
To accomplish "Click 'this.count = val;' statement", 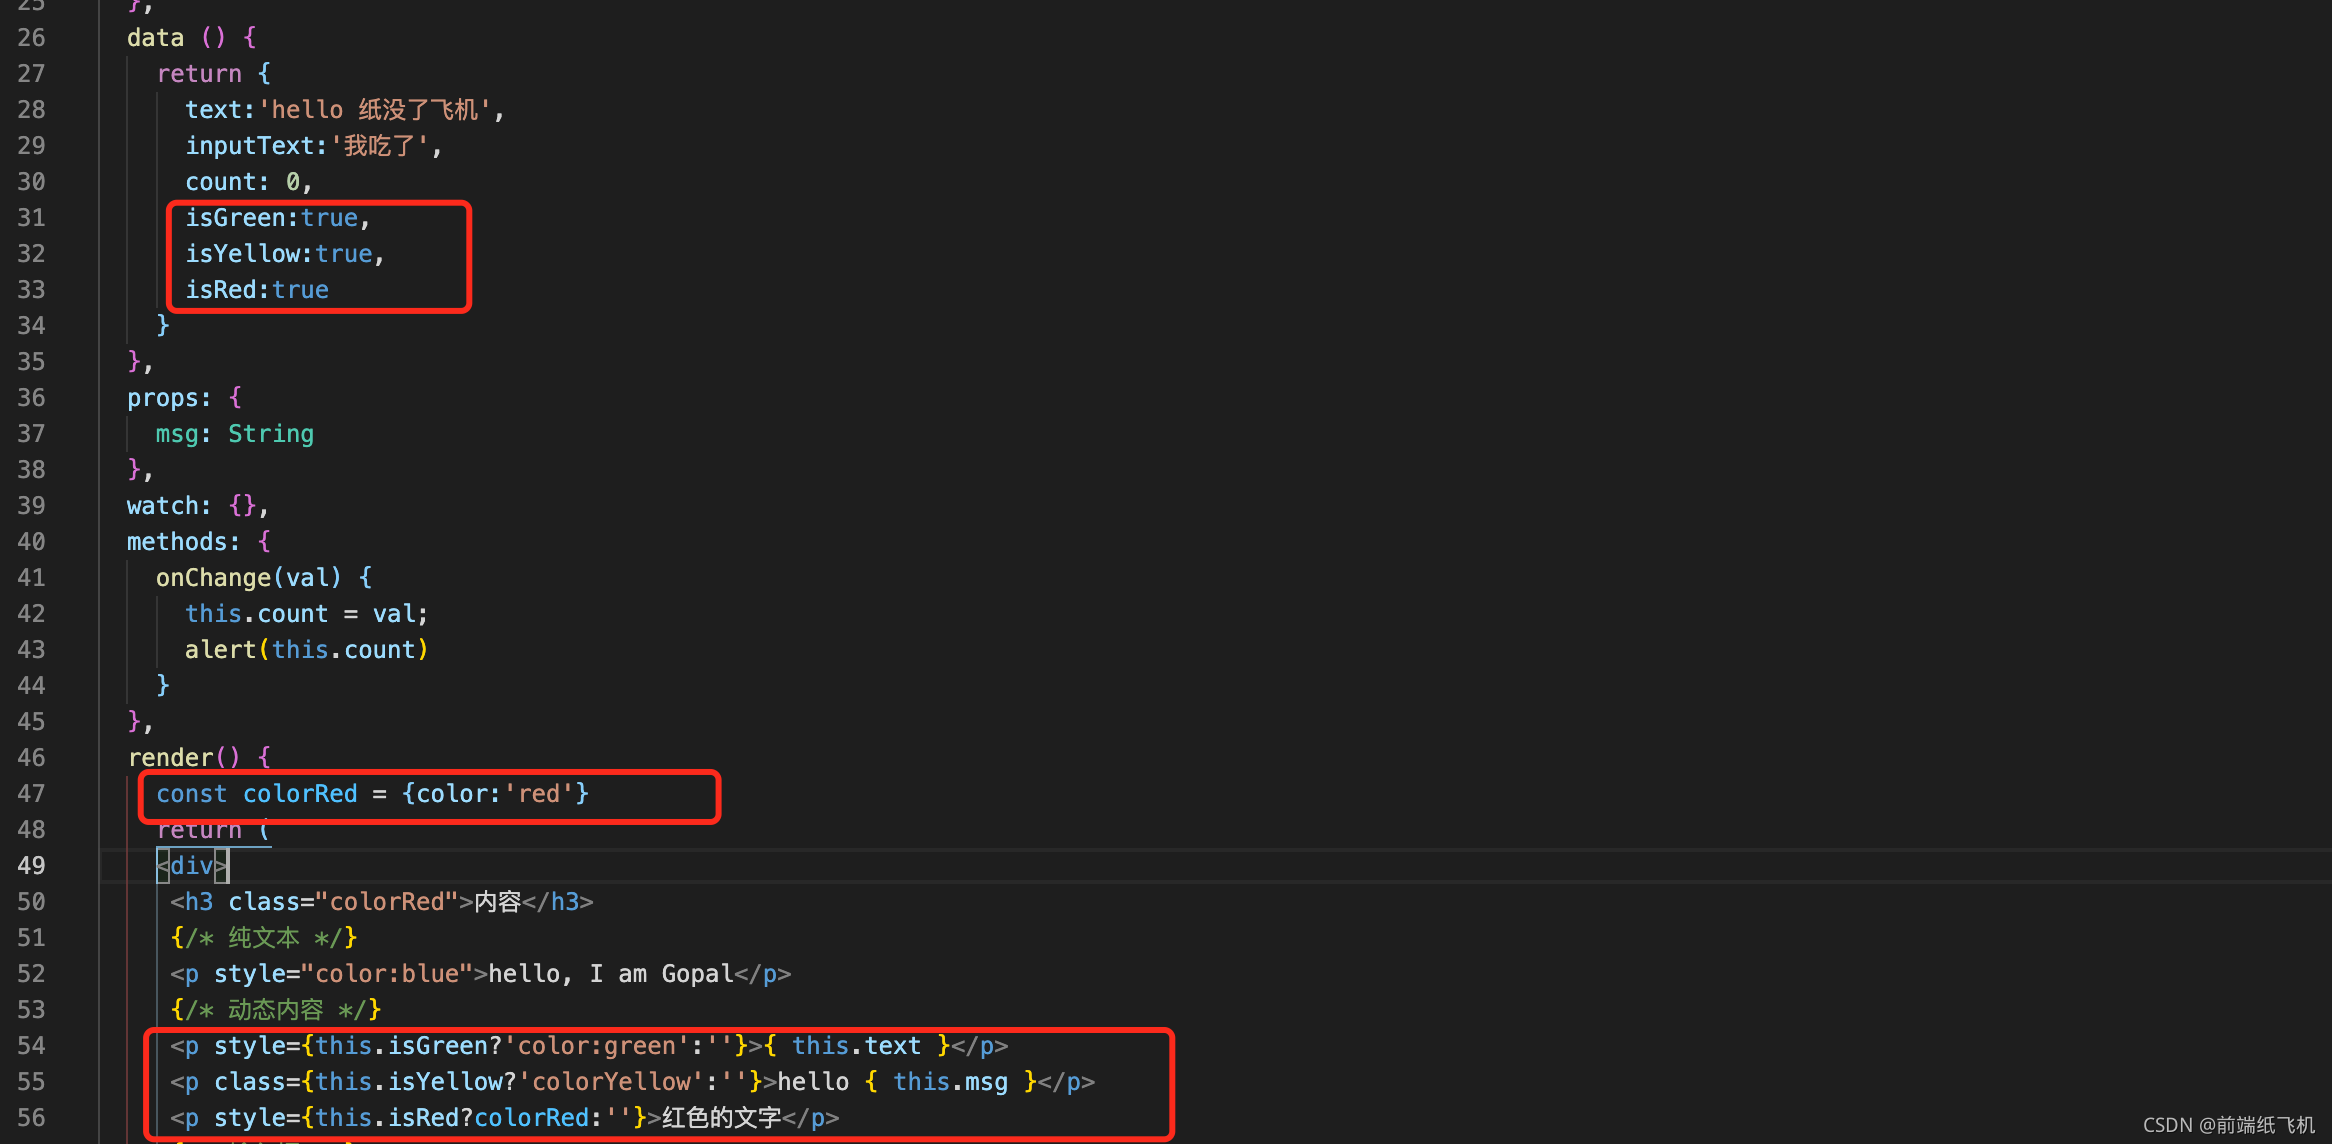I will tap(307, 614).
